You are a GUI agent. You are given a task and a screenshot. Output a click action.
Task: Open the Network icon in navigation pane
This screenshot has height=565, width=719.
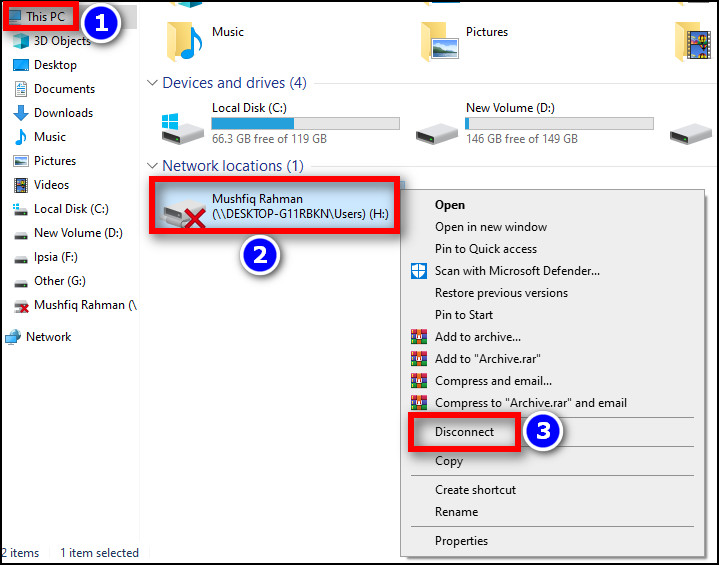point(13,337)
